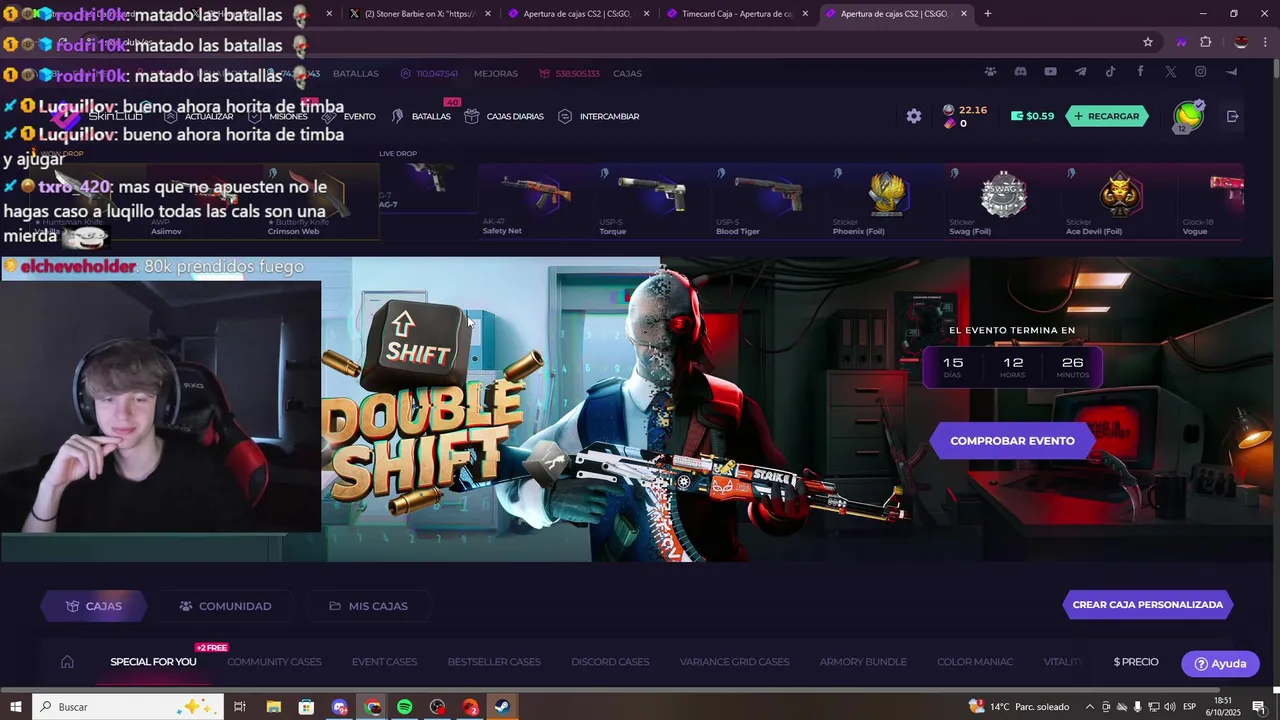Open the Ace Devil (Foil) sticker drop
Viewport: 1280px width, 720px height.
(1120, 202)
